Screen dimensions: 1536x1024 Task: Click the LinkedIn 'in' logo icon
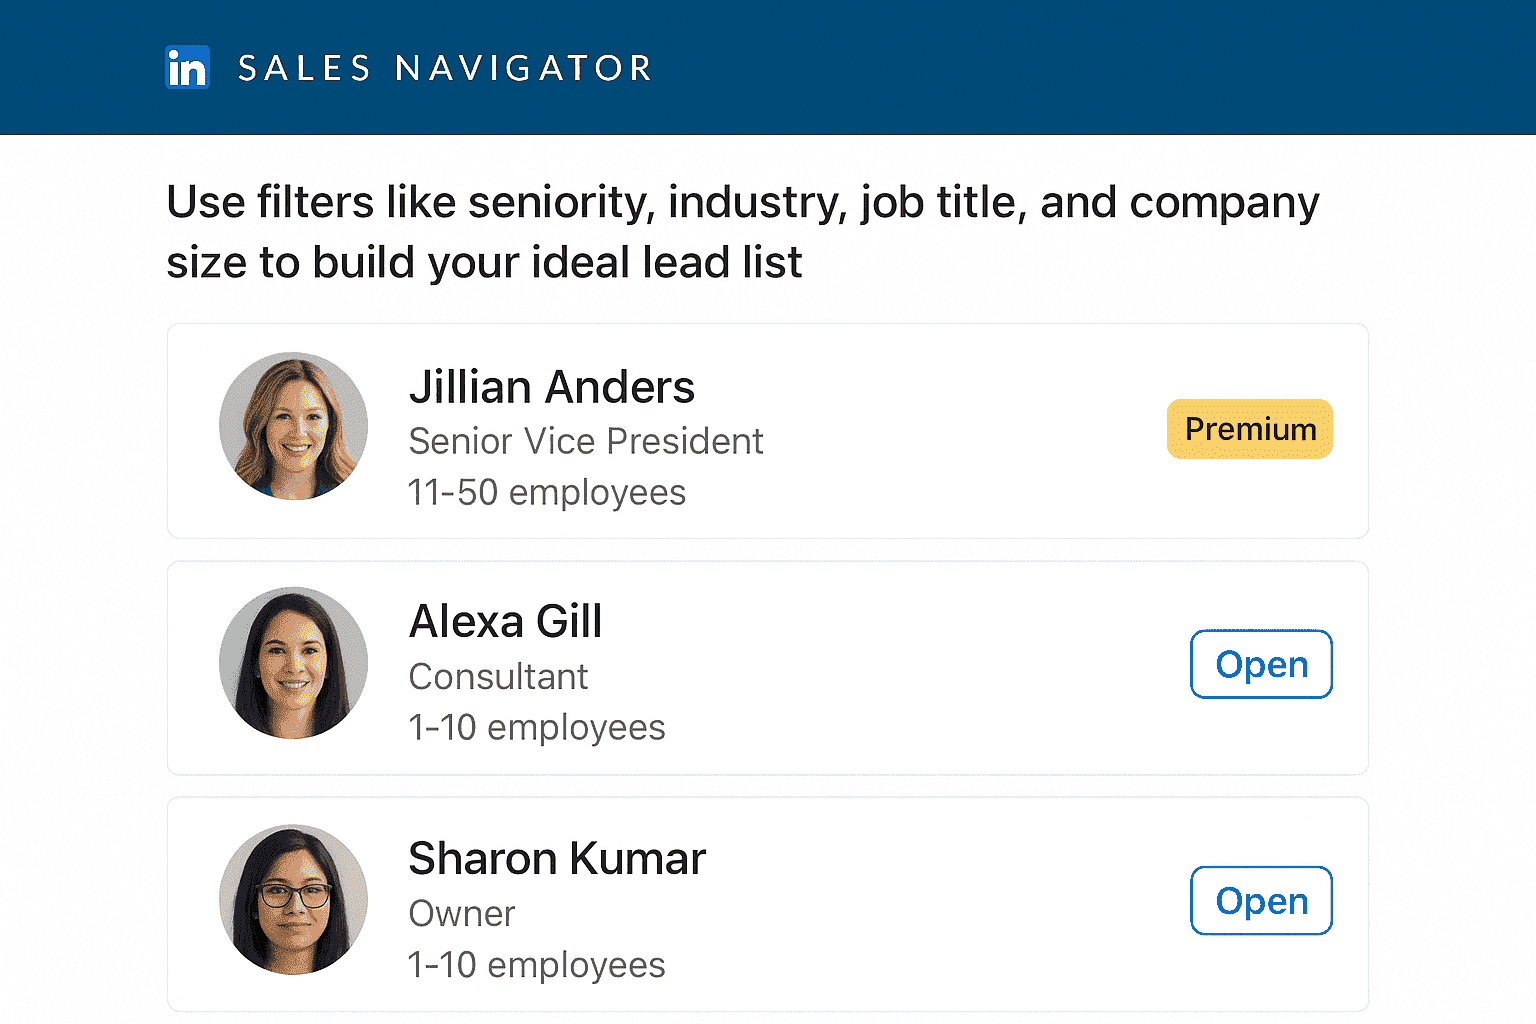[187, 67]
